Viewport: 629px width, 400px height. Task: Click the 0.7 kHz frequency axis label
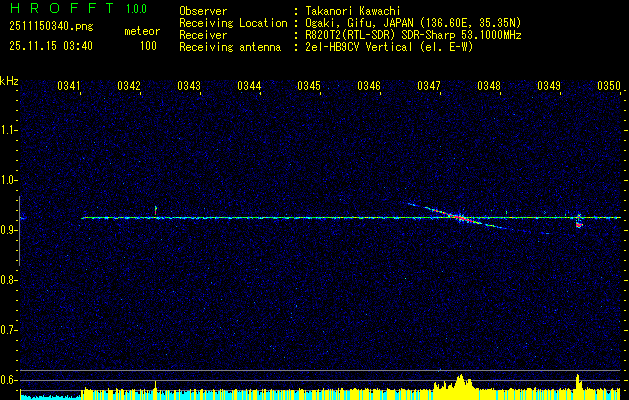tap(8, 330)
